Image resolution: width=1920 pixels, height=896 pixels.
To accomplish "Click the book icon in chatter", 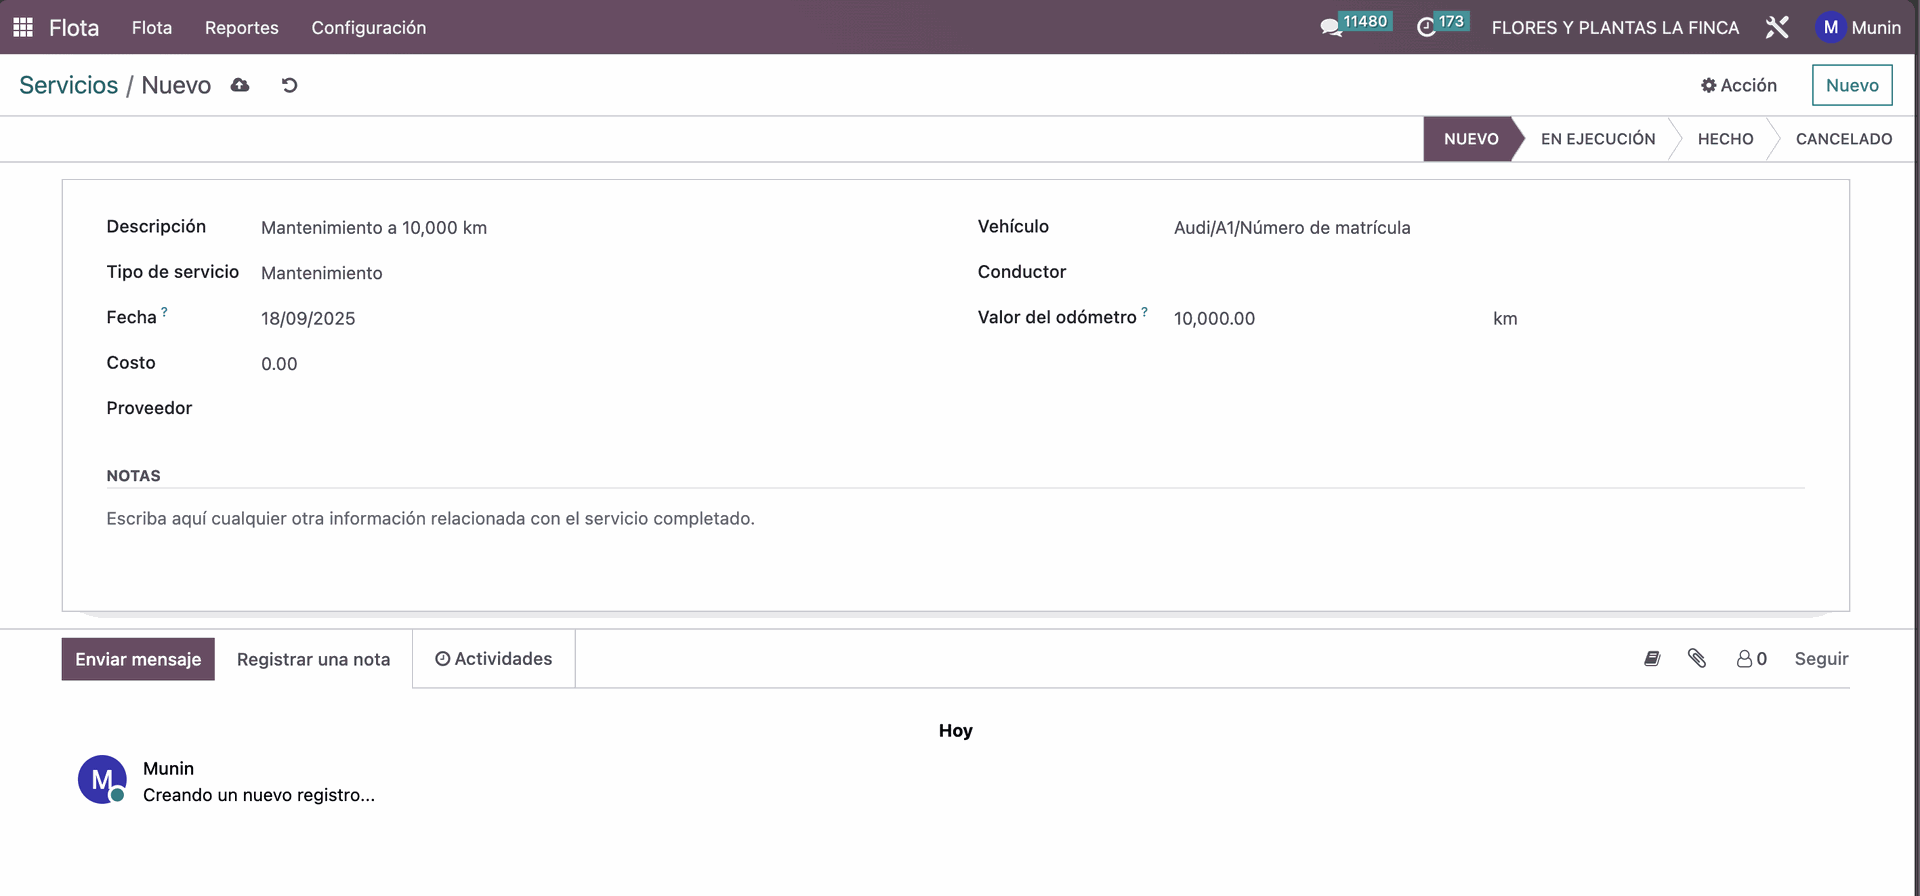I will coord(1652,658).
